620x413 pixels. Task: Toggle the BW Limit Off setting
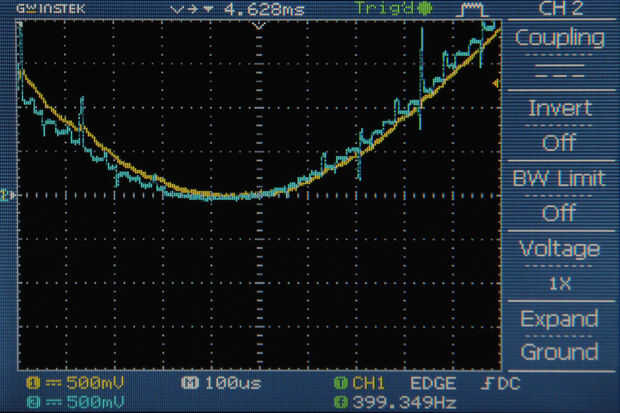(560, 196)
